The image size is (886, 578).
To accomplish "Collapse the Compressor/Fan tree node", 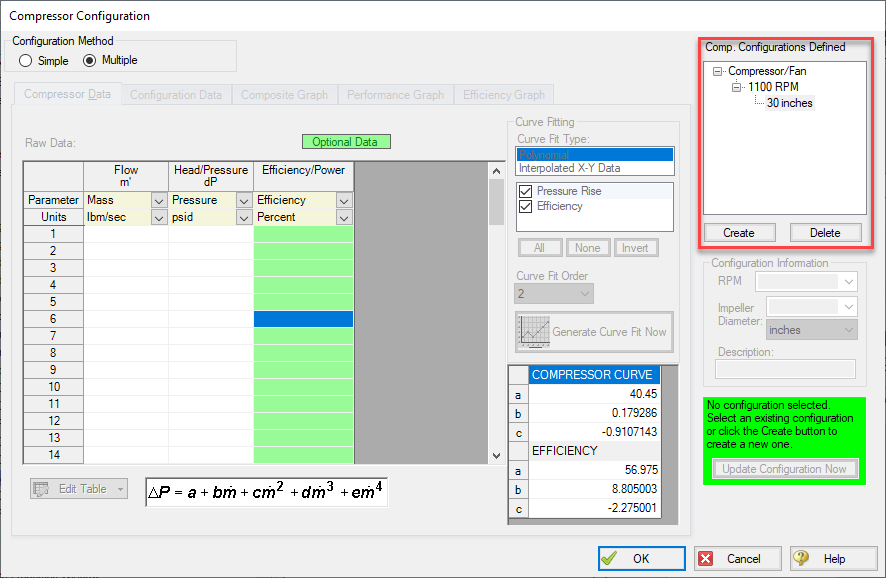I will pos(719,72).
